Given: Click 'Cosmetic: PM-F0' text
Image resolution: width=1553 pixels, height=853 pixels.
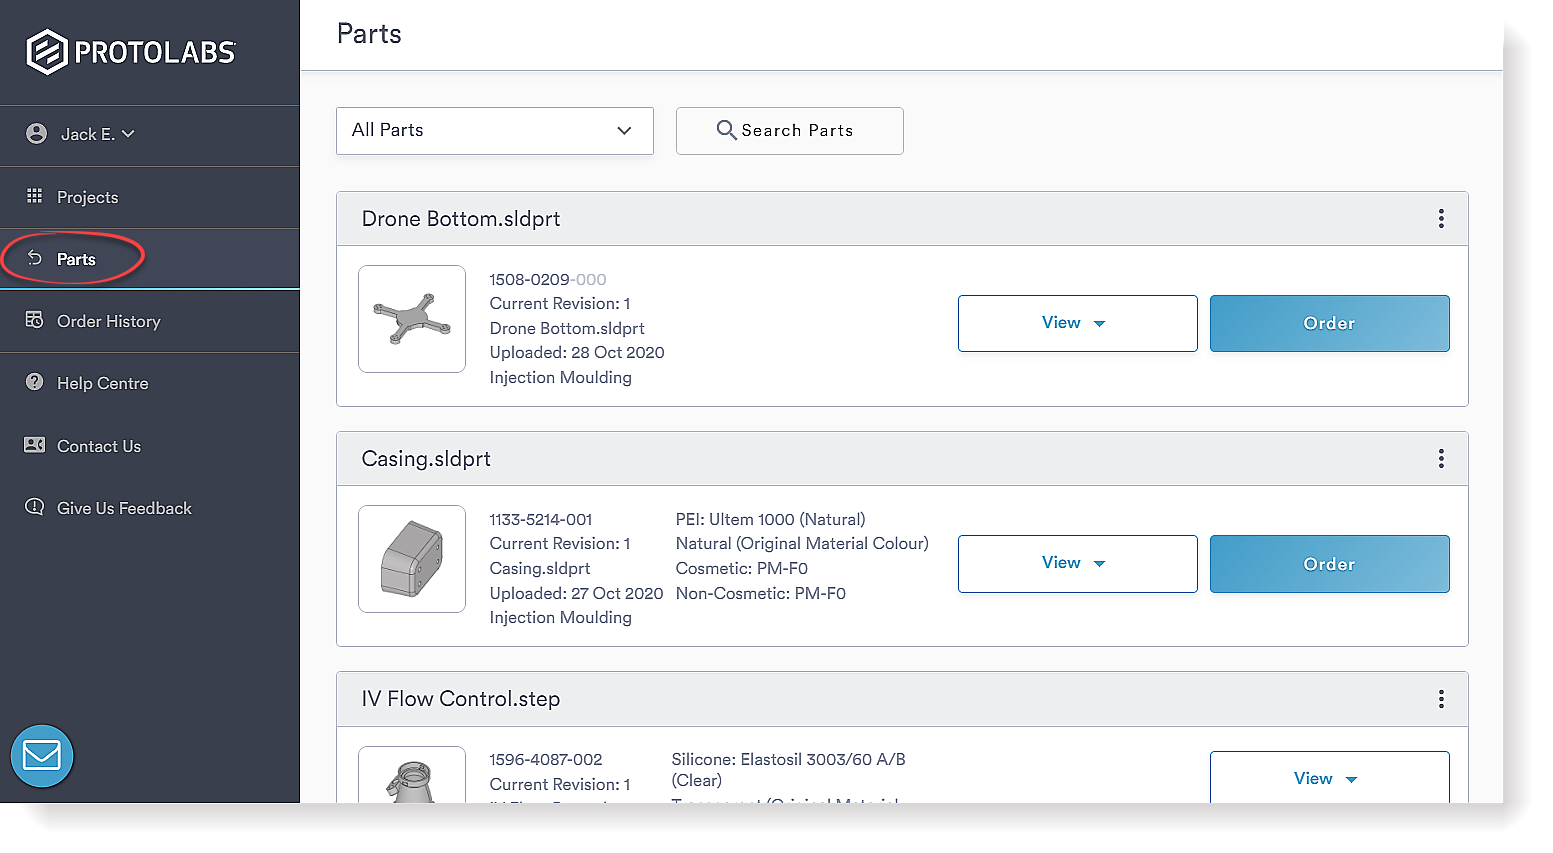Looking at the screenshot, I should 742,569.
